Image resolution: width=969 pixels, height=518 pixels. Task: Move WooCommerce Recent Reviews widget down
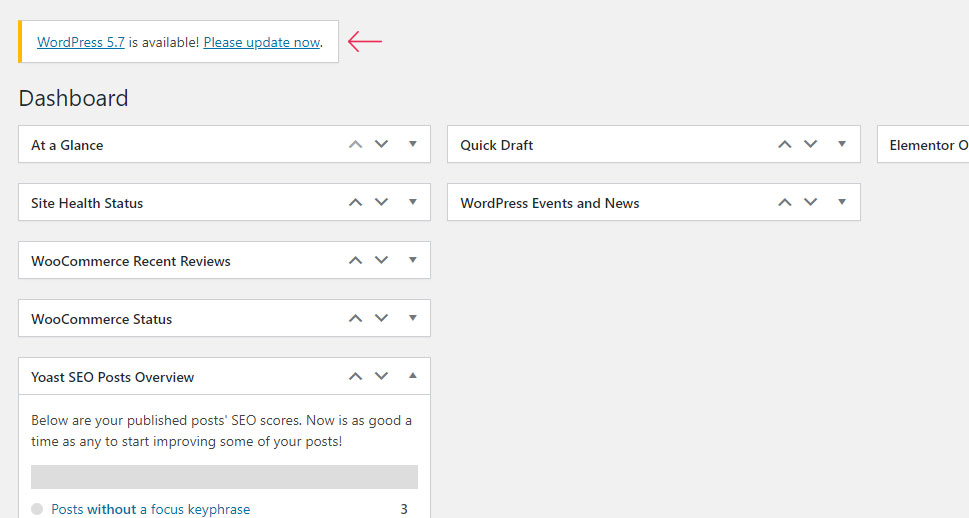(381, 261)
